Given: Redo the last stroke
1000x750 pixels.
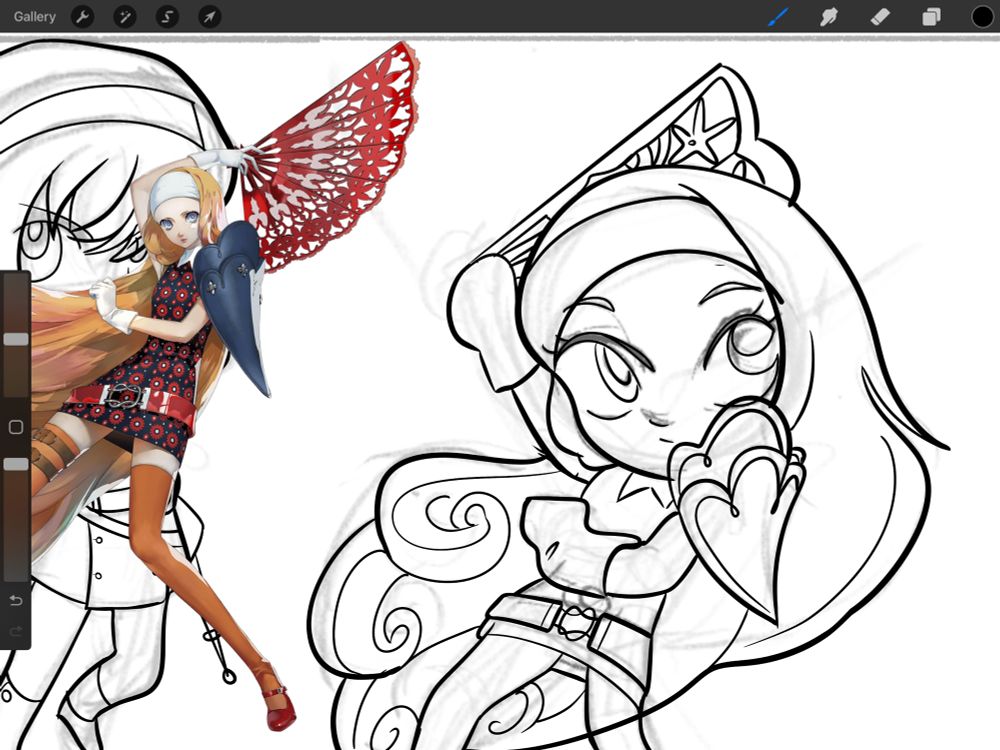Looking at the screenshot, I should [16, 631].
